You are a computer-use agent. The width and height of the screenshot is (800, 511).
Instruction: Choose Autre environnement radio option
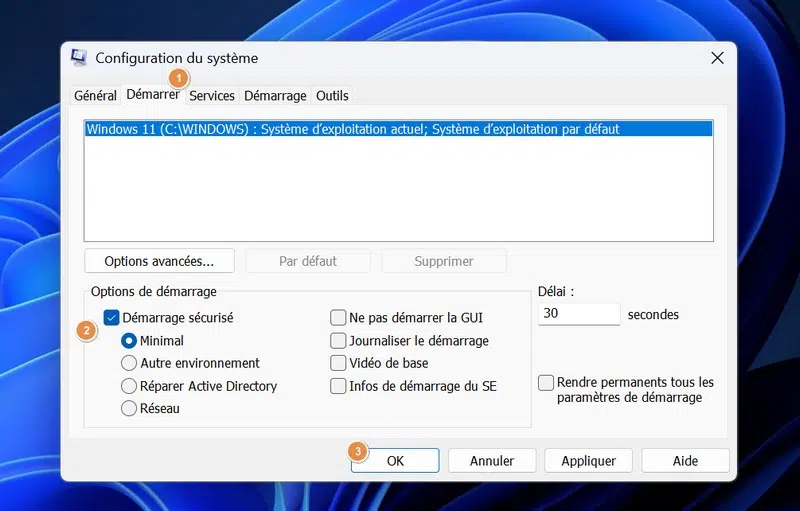129,363
